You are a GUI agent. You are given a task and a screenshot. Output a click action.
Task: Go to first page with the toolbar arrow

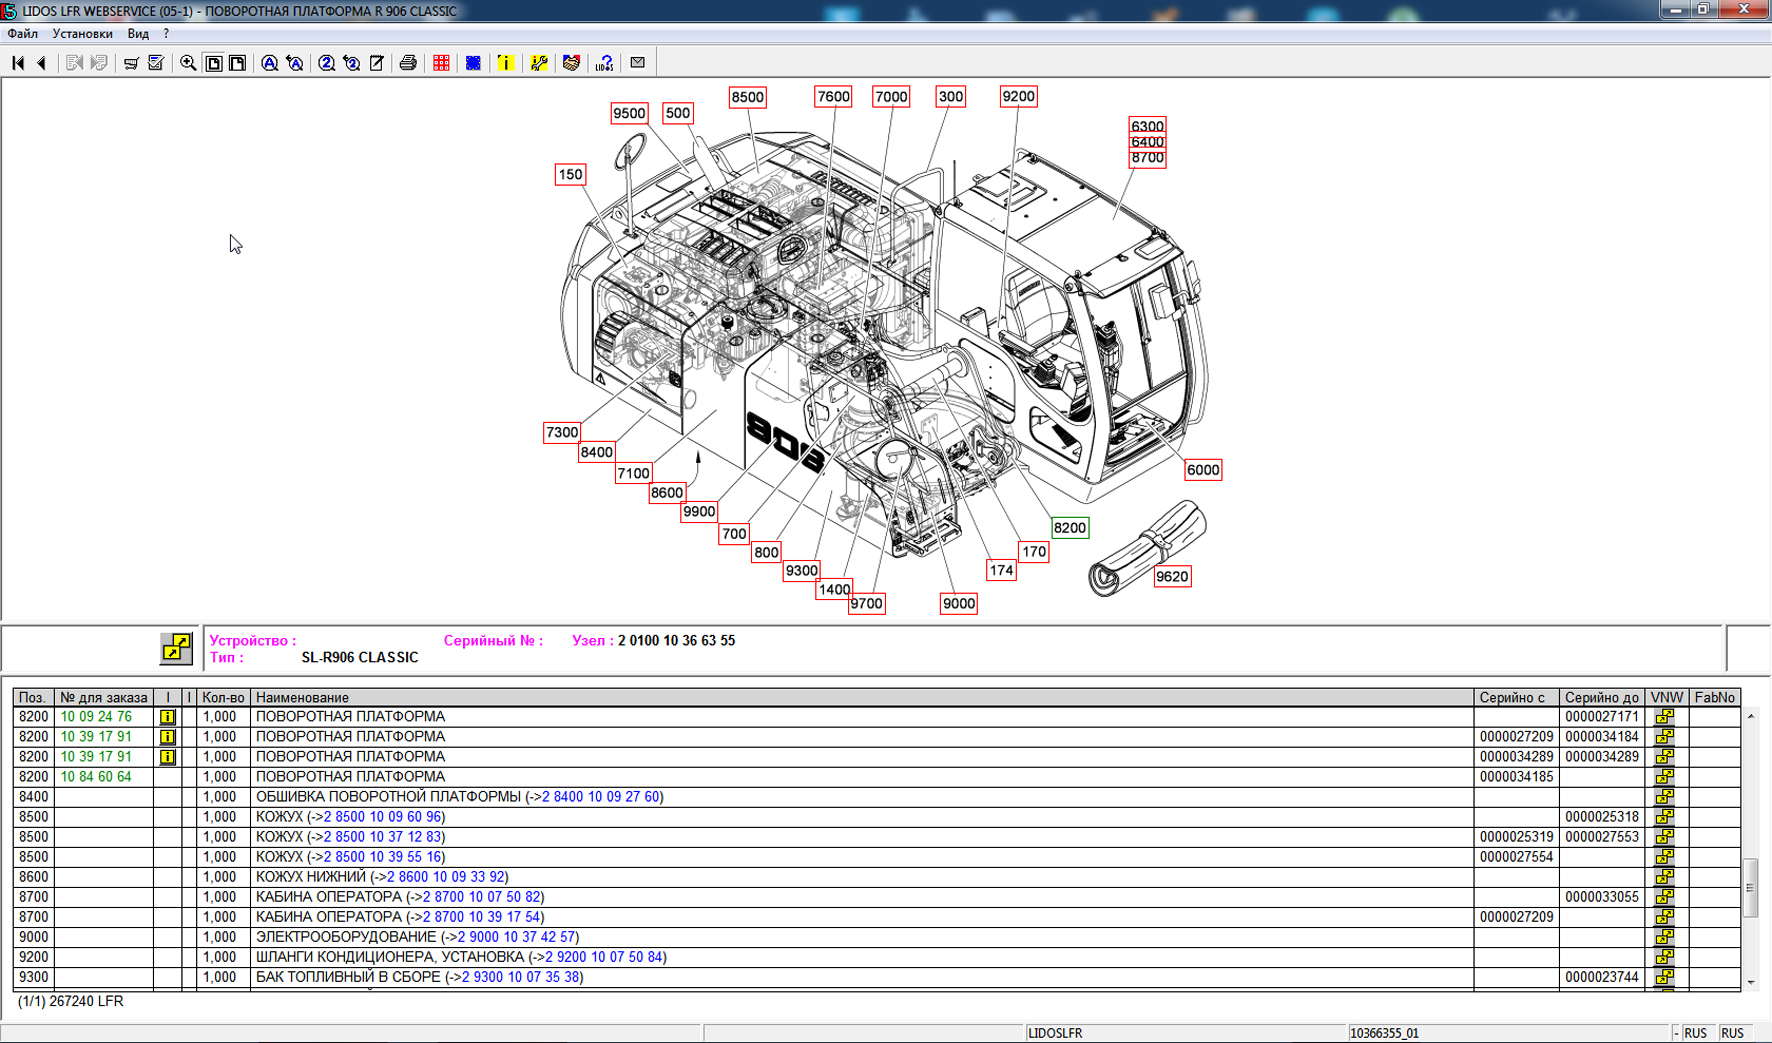click(18, 63)
